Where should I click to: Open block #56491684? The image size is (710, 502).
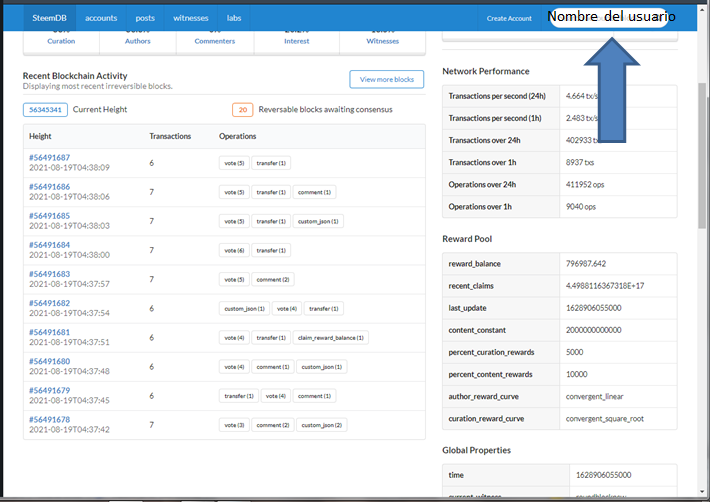pos(49,245)
